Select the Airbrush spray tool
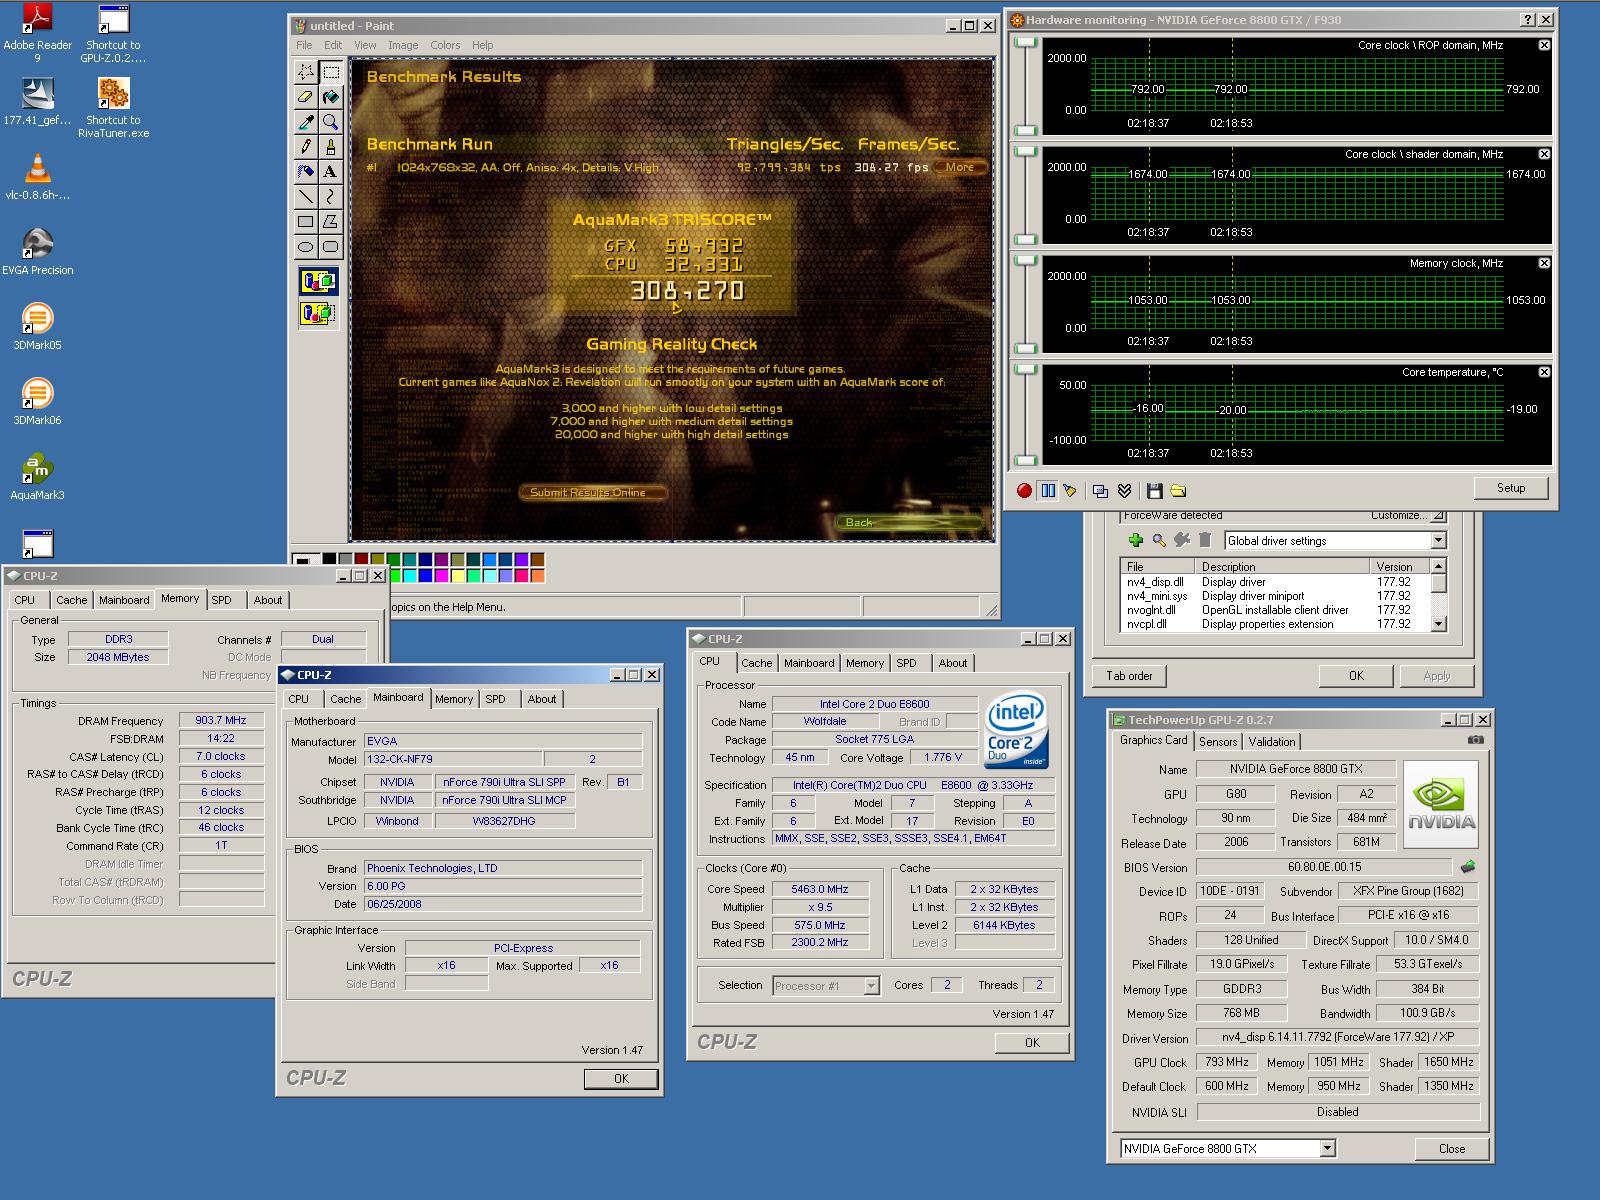 click(x=305, y=172)
